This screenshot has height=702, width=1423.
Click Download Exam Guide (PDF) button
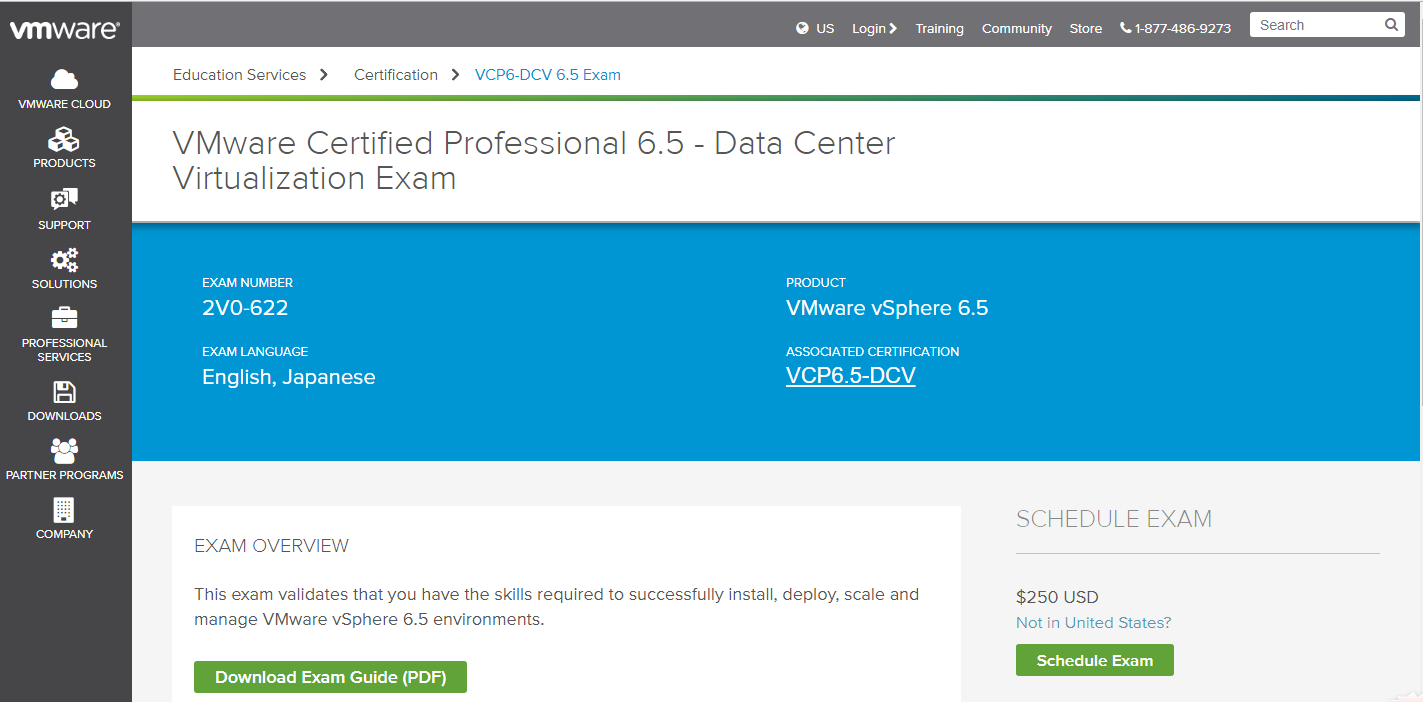coord(330,677)
